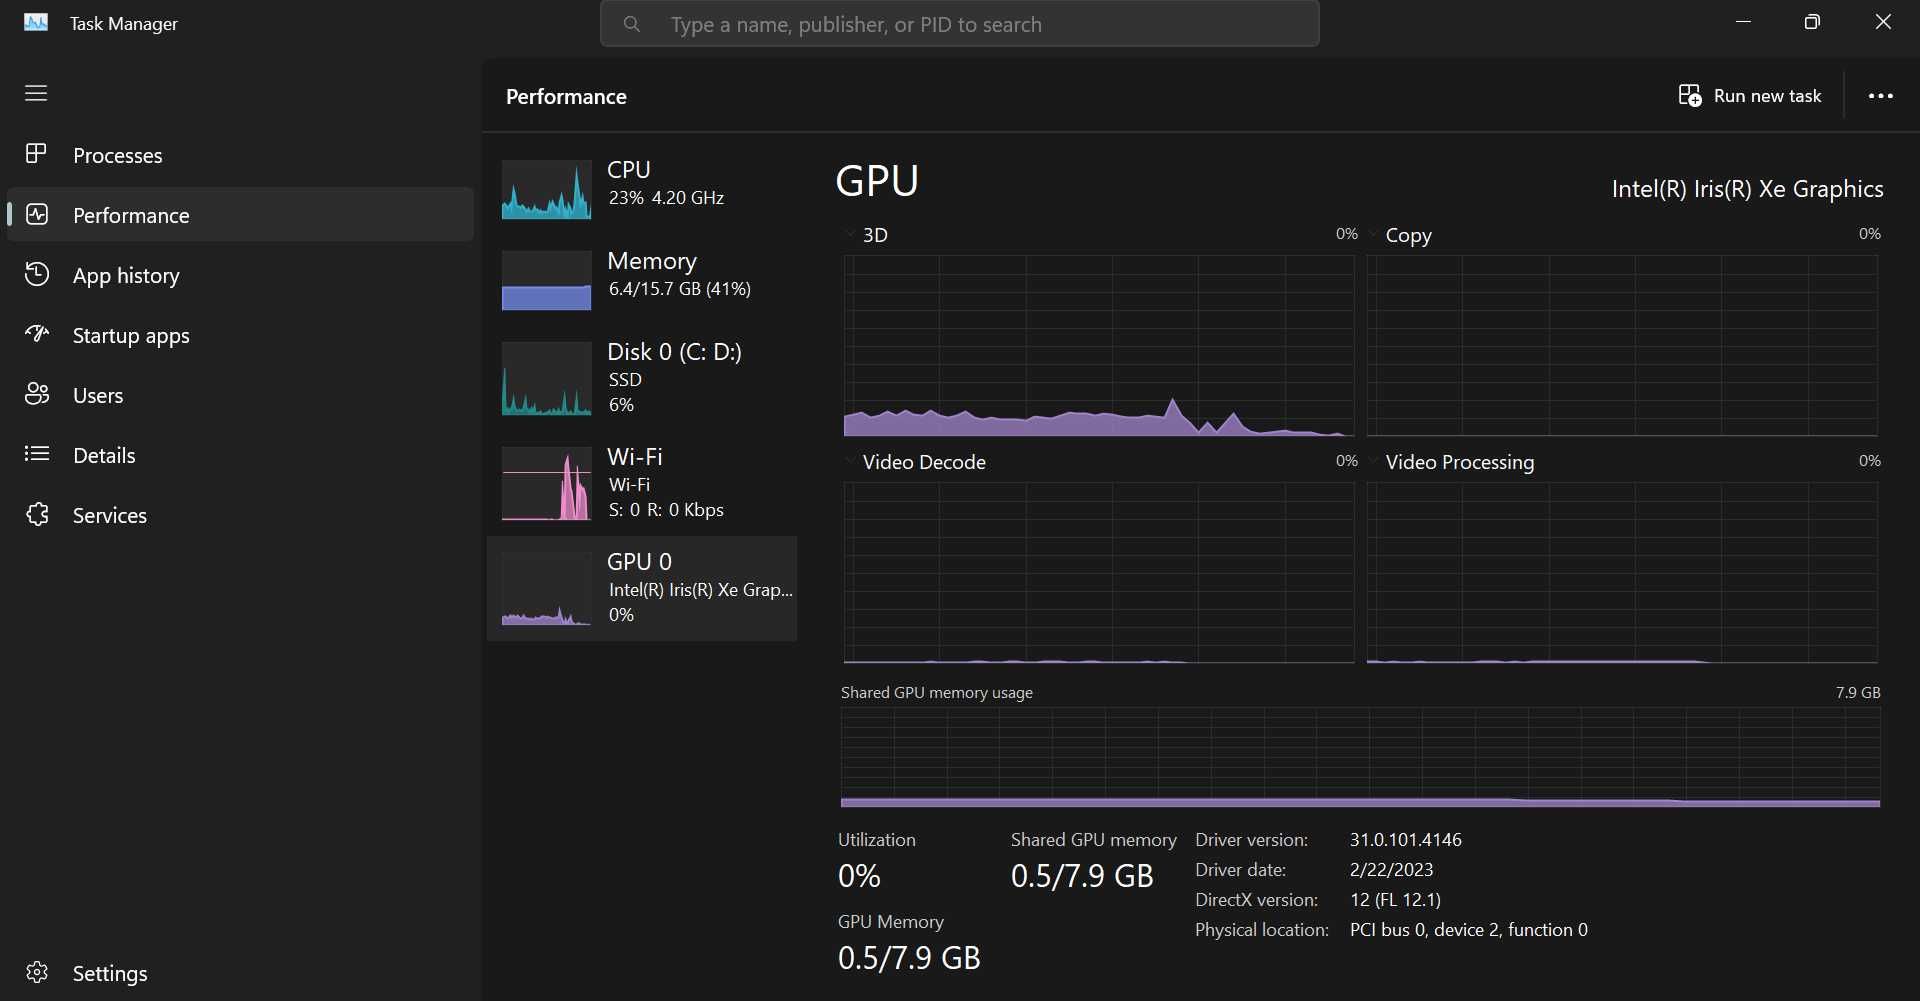Click the 7.9 GB graph maximum label
This screenshot has width=1920, height=1001.
tap(1858, 692)
